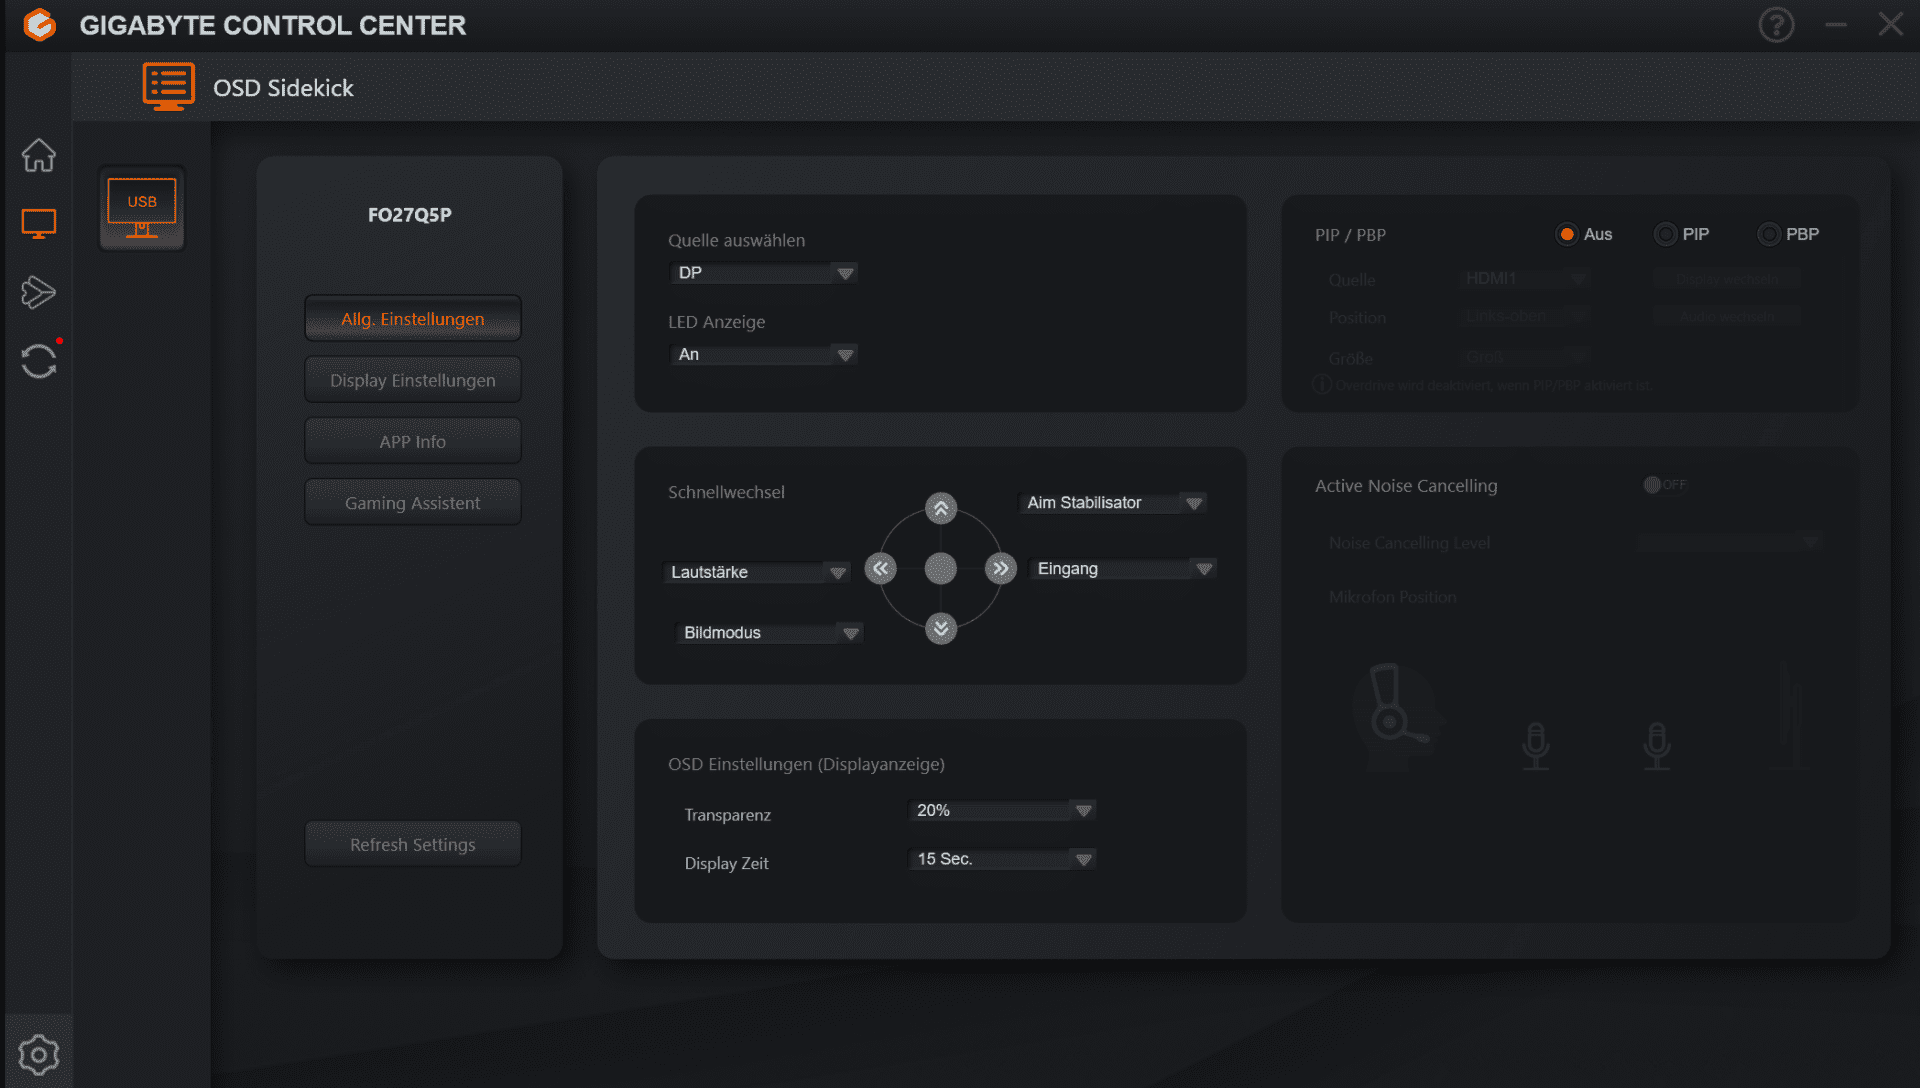Open the Transparenz 20% dropdown
1920x1088 pixels.
(1001, 810)
